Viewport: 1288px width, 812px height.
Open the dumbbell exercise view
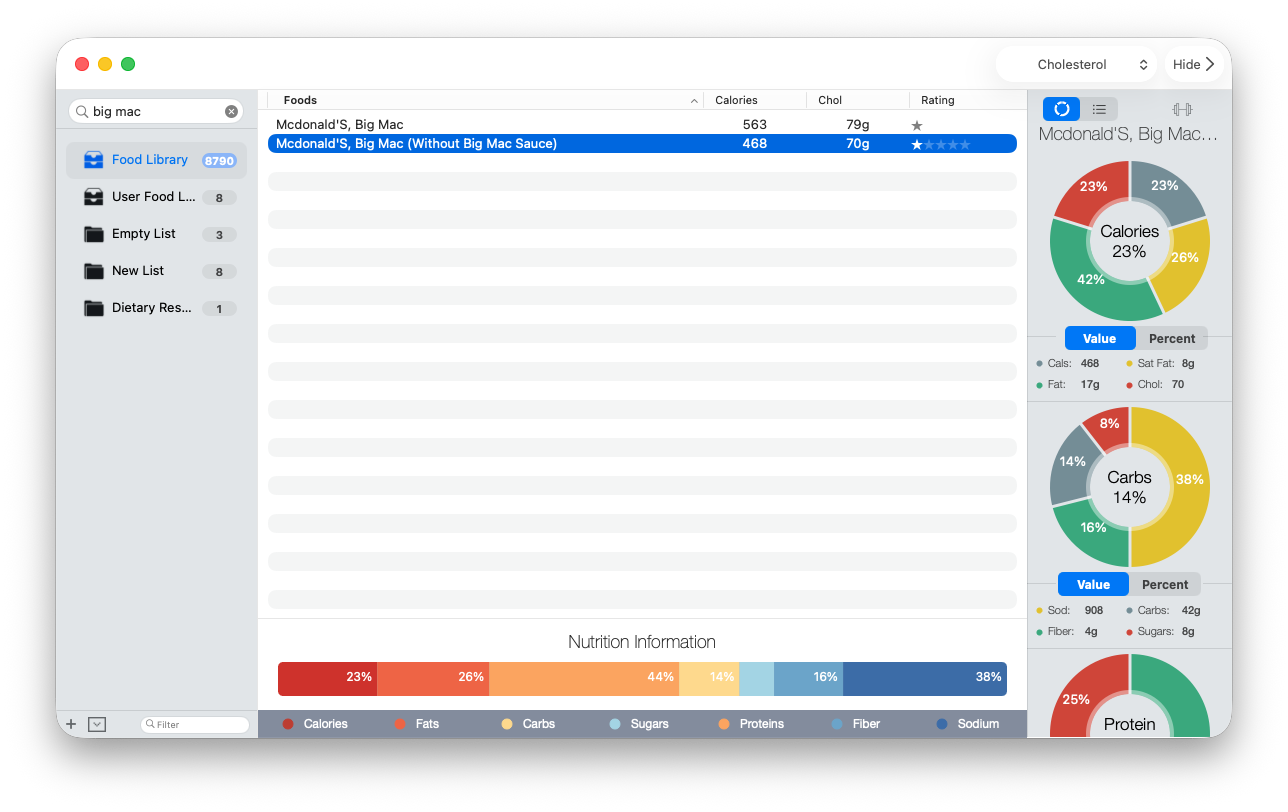1182,109
